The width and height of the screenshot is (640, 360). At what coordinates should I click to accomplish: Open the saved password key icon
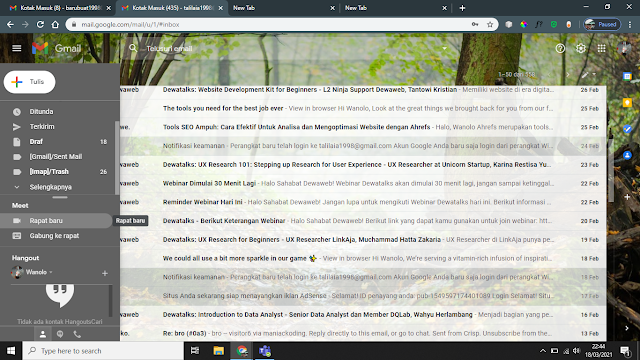[475, 24]
